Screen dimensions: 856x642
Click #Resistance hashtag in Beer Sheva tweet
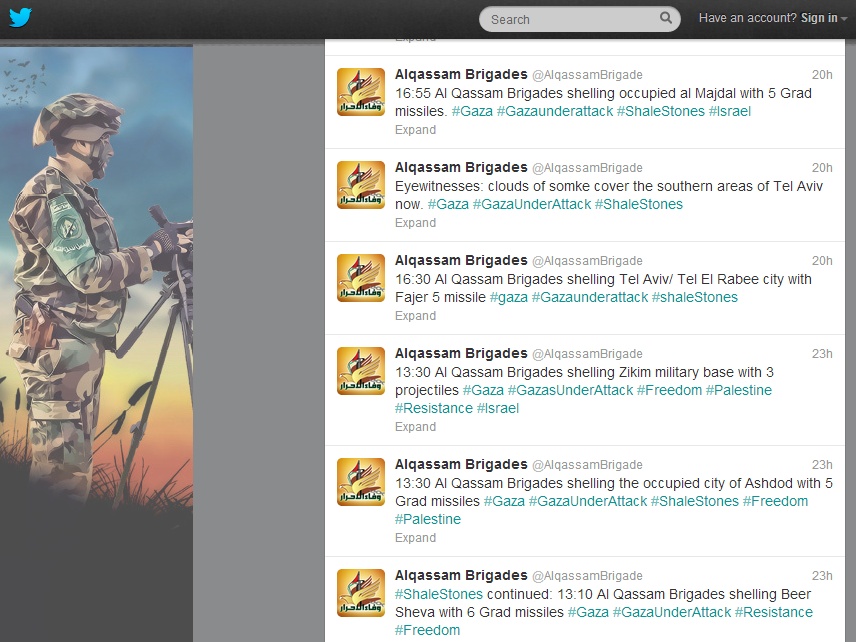[774, 613]
